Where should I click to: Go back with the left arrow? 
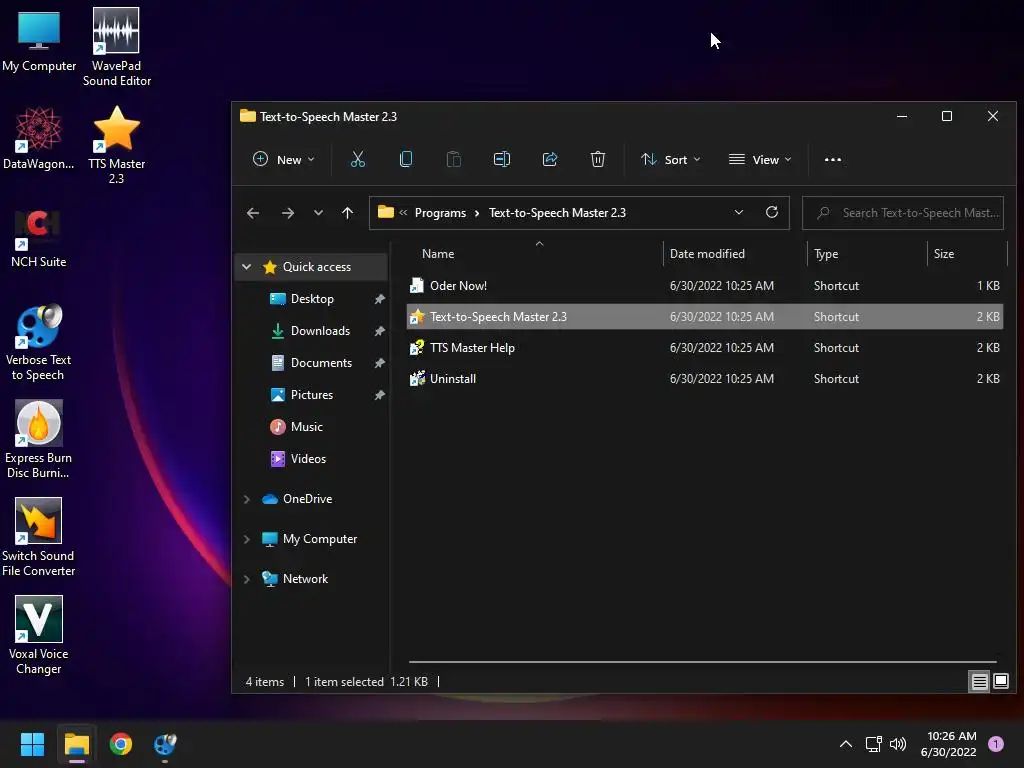[253, 213]
